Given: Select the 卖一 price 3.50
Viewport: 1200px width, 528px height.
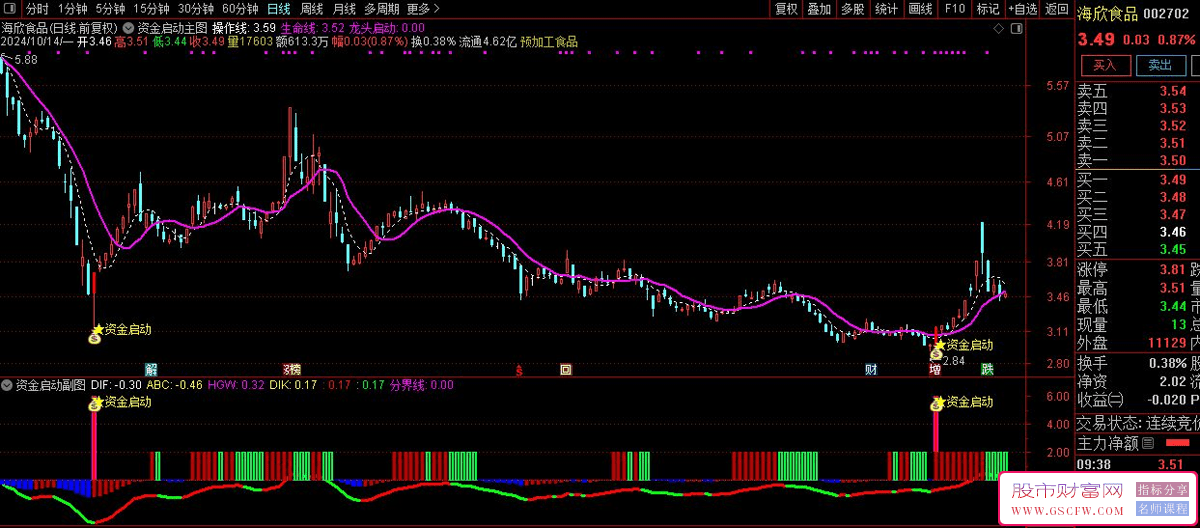Looking at the screenshot, I should pos(1173,161).
